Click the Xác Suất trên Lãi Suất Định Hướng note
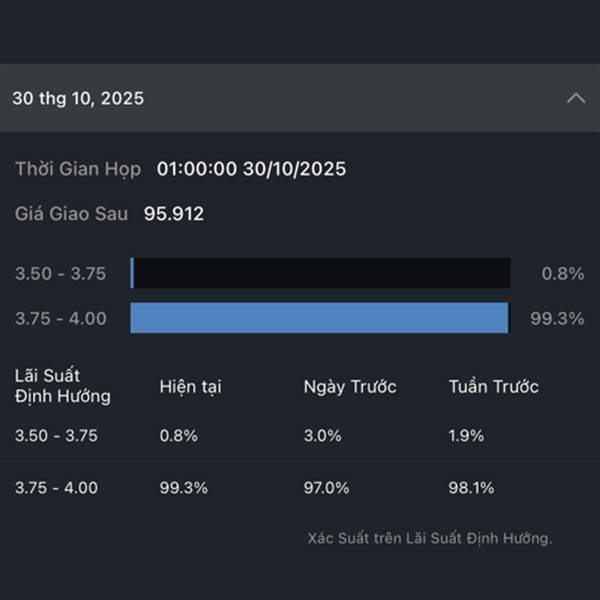 pos(430,538)
